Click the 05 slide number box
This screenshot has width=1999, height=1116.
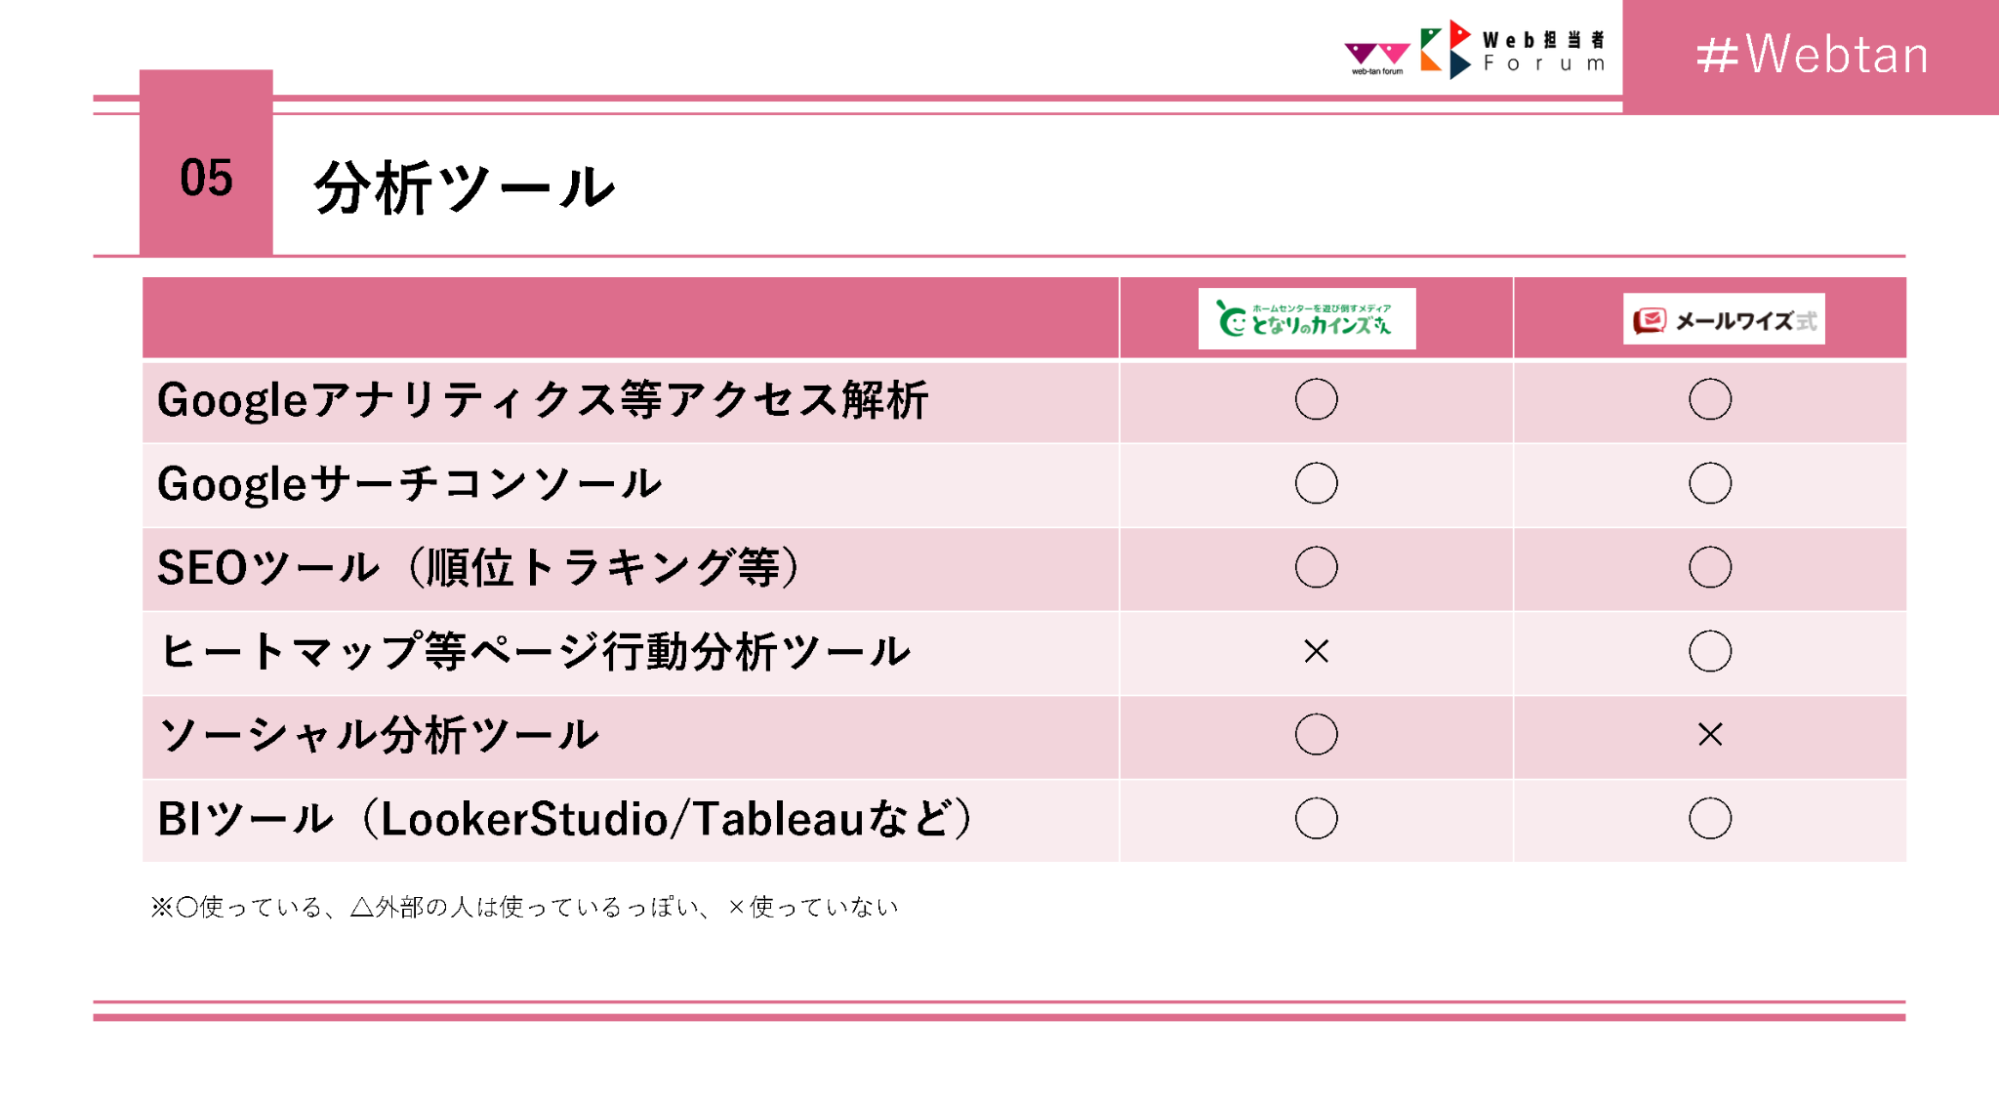[206, 177]
